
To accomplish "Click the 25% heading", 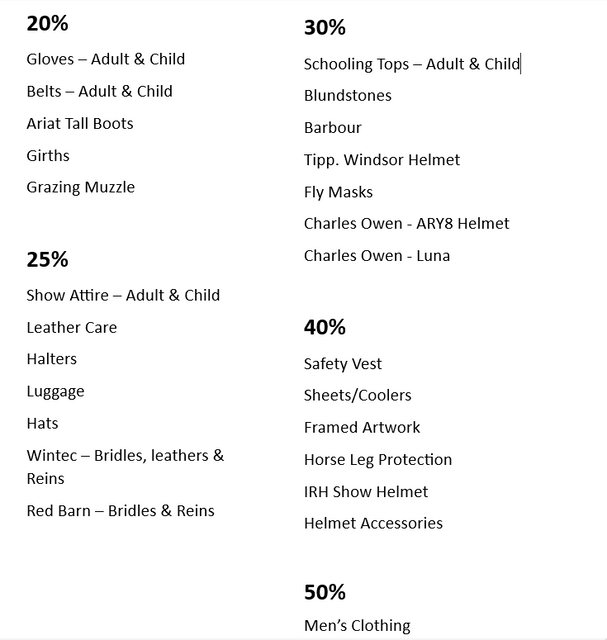I will [x=47, y=260].
